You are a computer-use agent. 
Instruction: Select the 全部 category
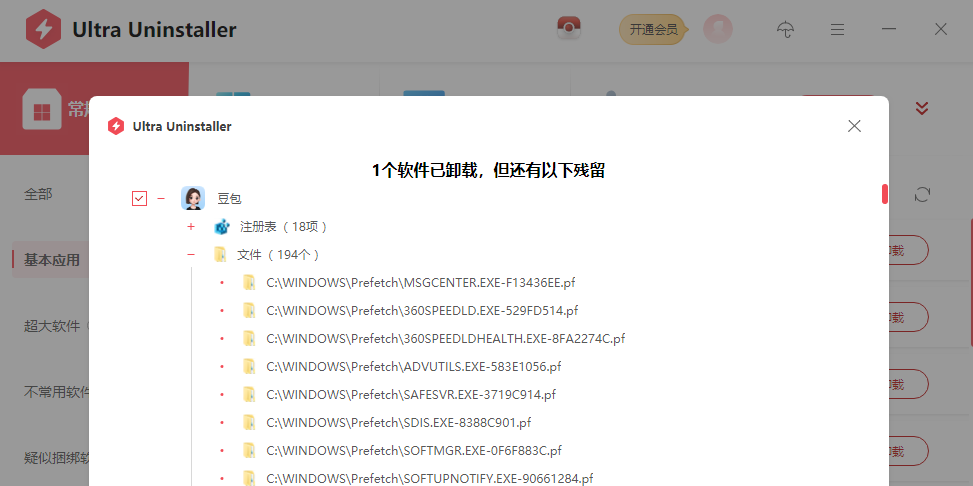point(38,194)
